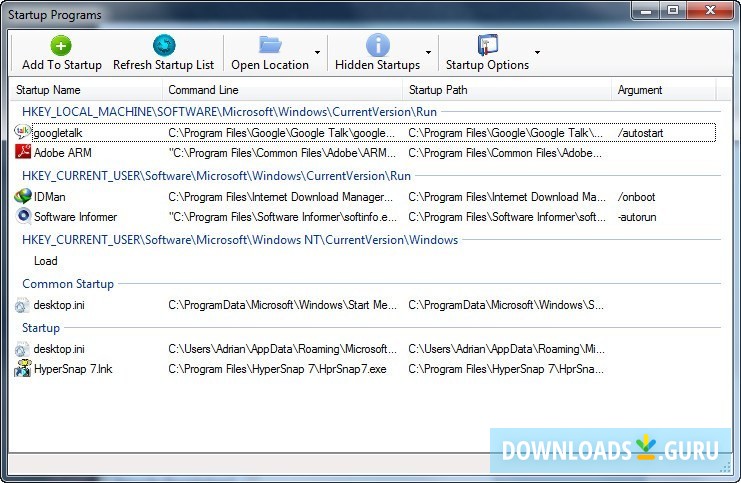The image size is (741, 483).
Task: Open the dropdown arrow next to Open Location
Action: click(x=318, y=52)
